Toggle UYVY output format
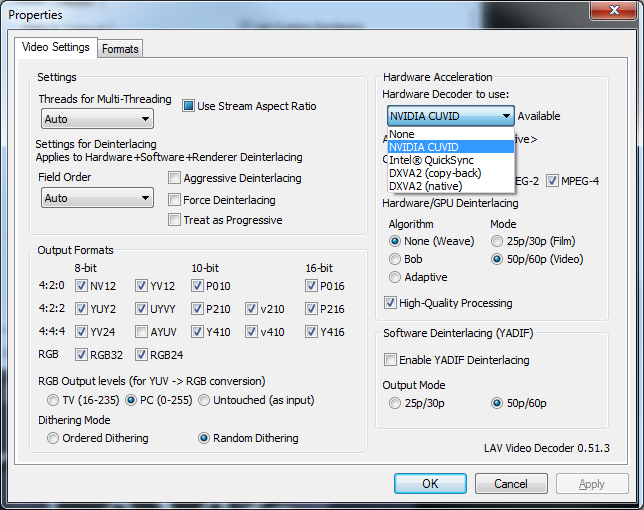Image resolution: width=644 pixels, height=510 pixels. click(x=141, y=309)
